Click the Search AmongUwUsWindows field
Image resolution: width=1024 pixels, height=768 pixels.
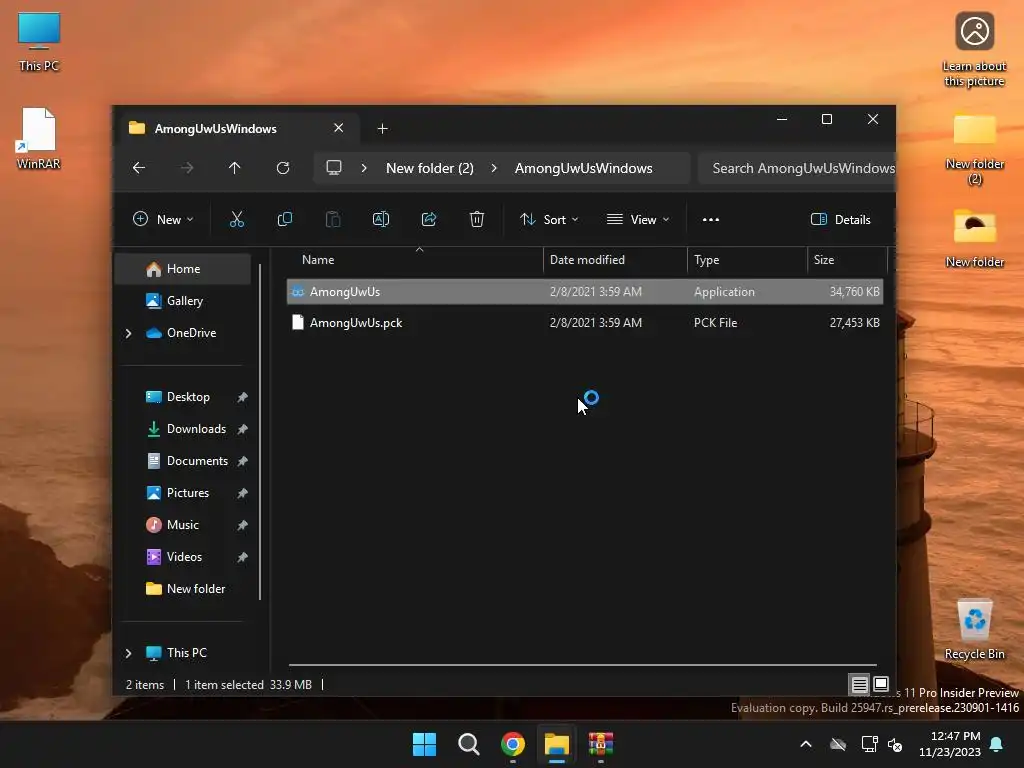797,168
